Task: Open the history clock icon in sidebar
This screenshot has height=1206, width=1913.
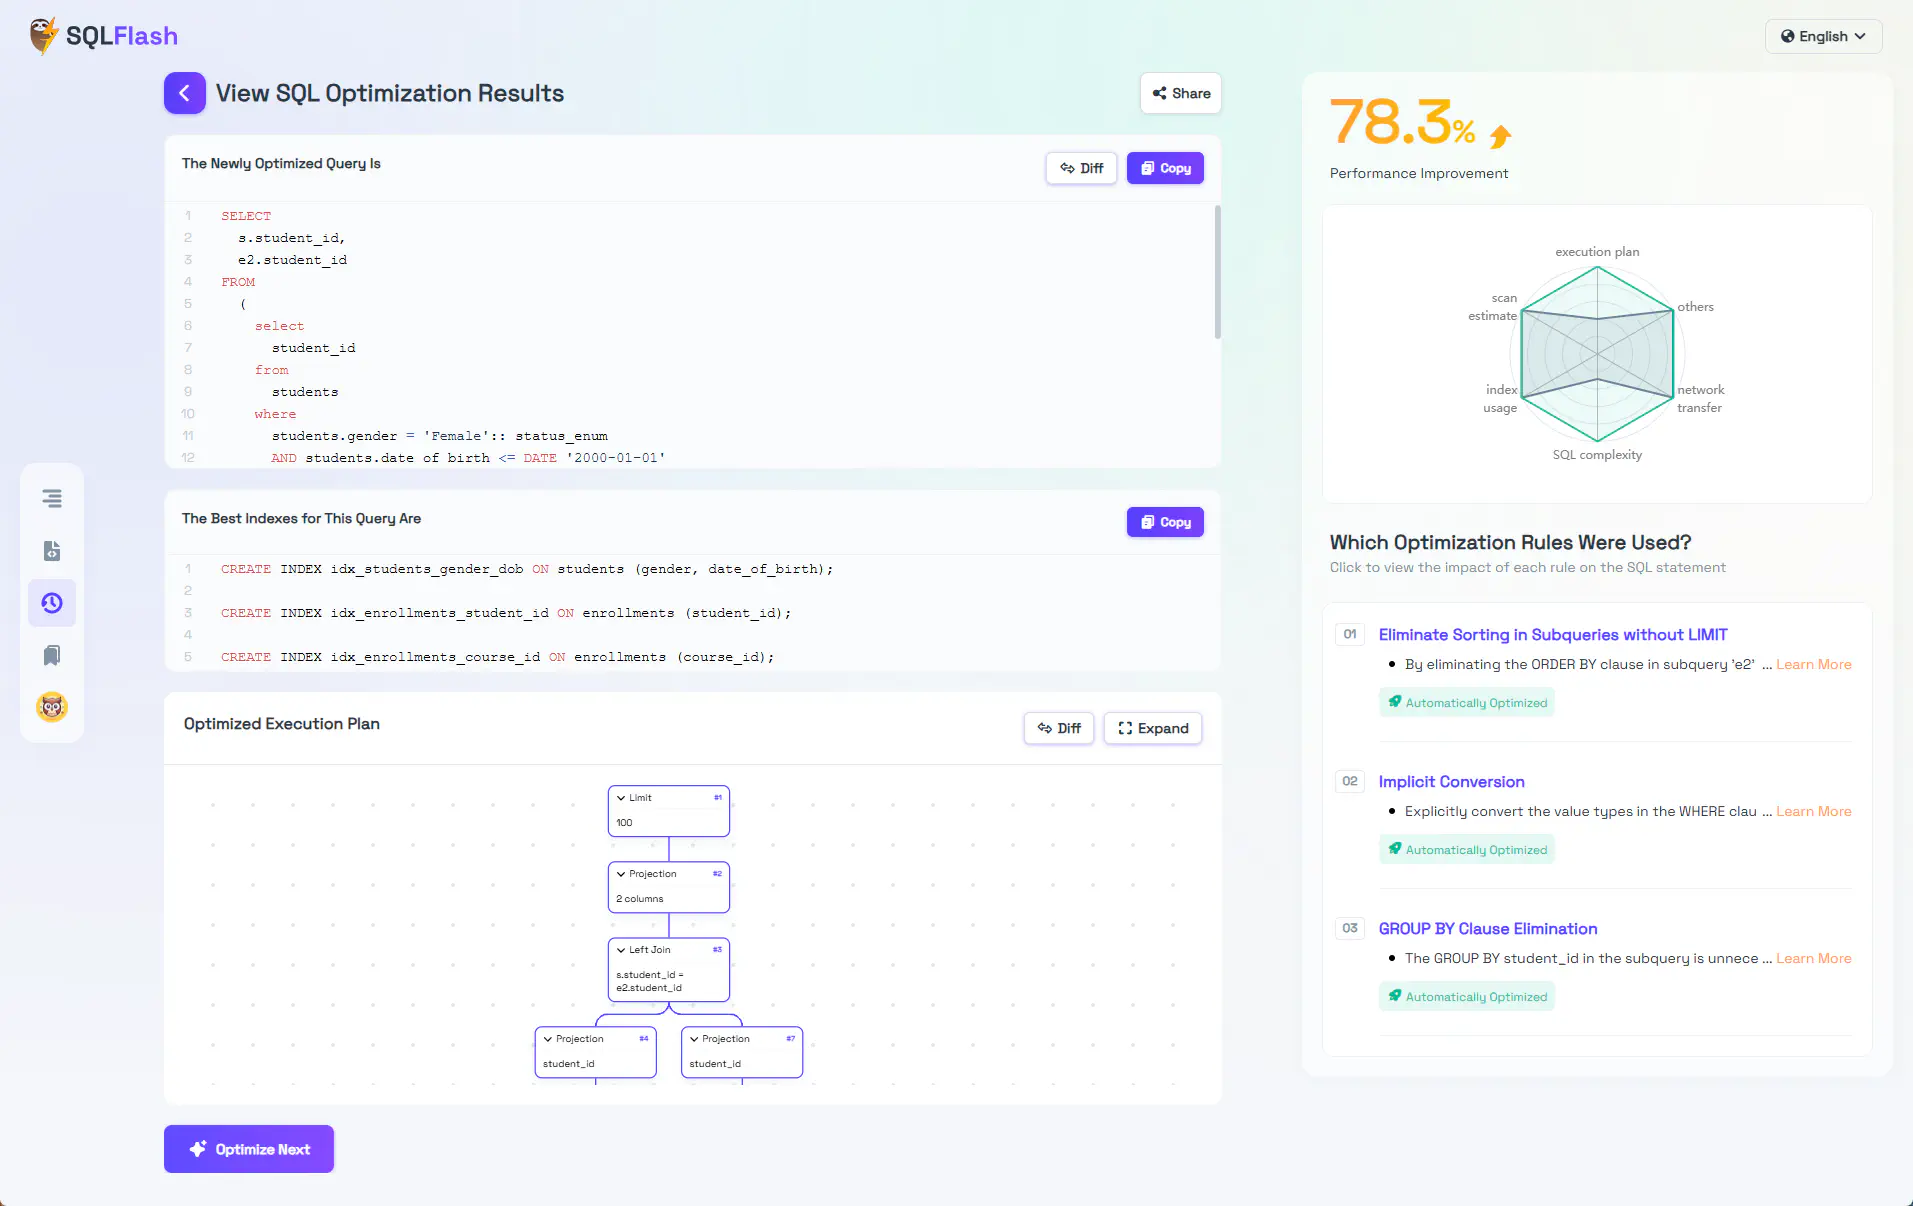Action: click(52, 603)
